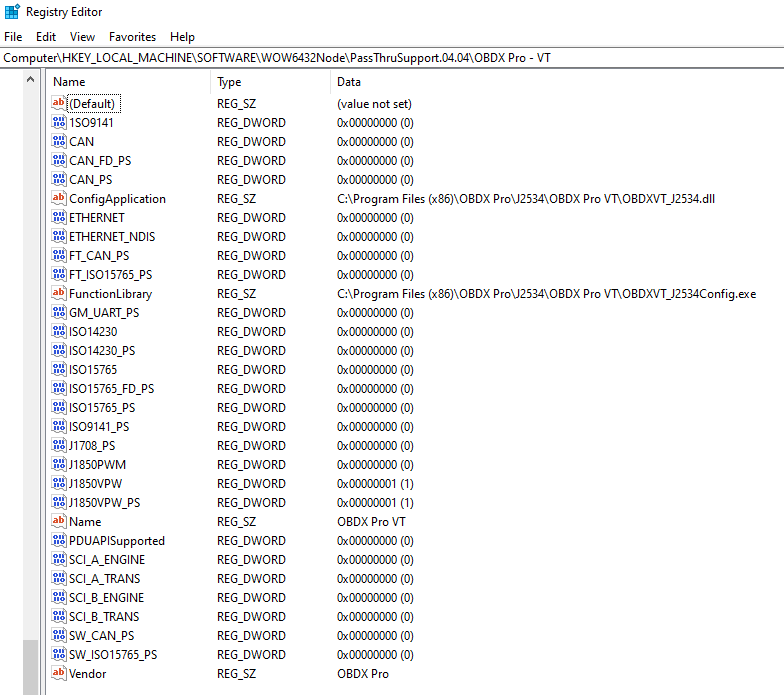Click the 0x00000000 data for CAN
The image size is (784, 695).
[x=375, y=142]
